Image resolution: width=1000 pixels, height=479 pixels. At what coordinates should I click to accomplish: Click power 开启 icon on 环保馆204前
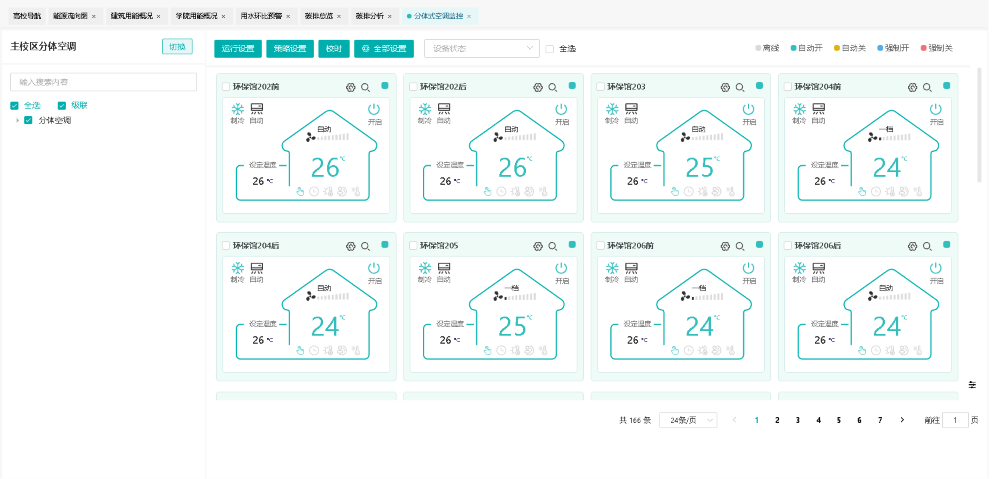[936, 109]
